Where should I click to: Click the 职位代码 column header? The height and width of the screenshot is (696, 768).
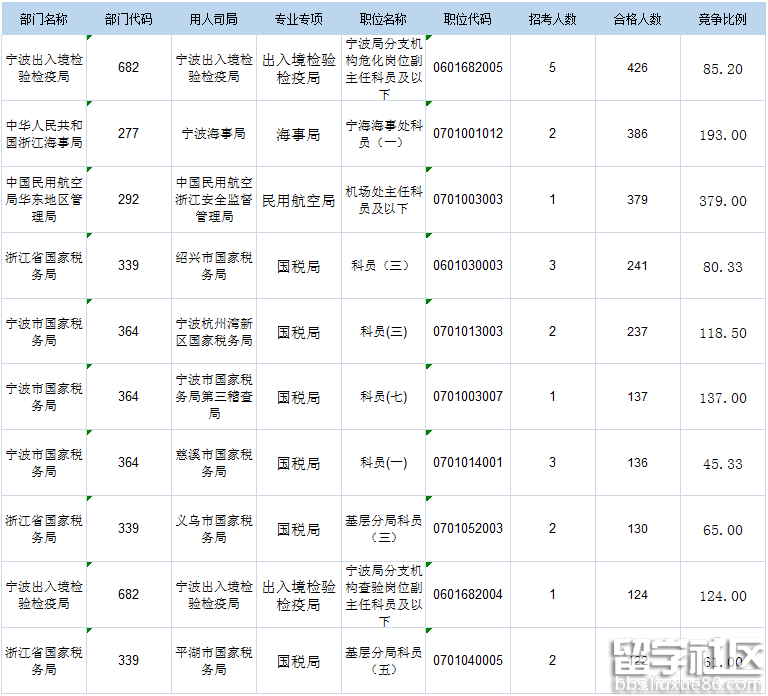(467, 20)
